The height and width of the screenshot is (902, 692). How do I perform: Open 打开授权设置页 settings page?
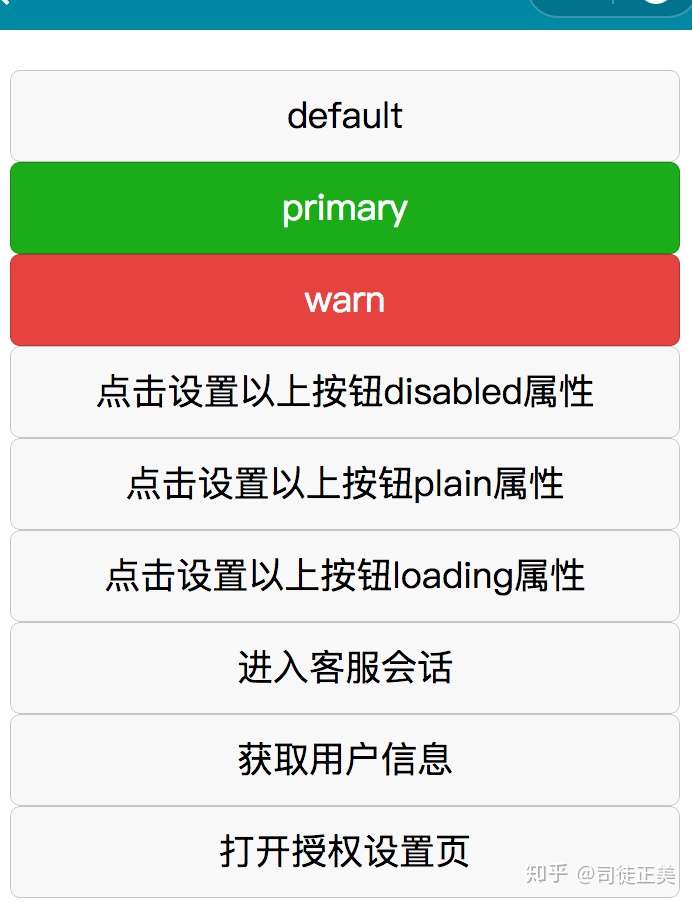[345, 852]
